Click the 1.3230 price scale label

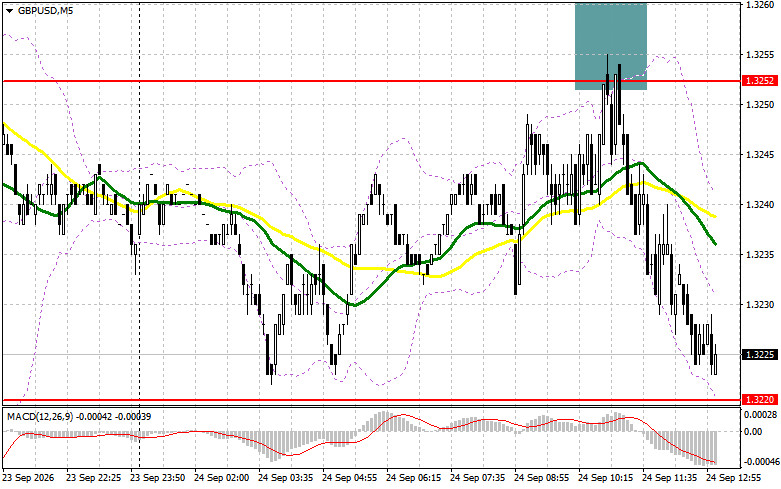tap(759, 305)
